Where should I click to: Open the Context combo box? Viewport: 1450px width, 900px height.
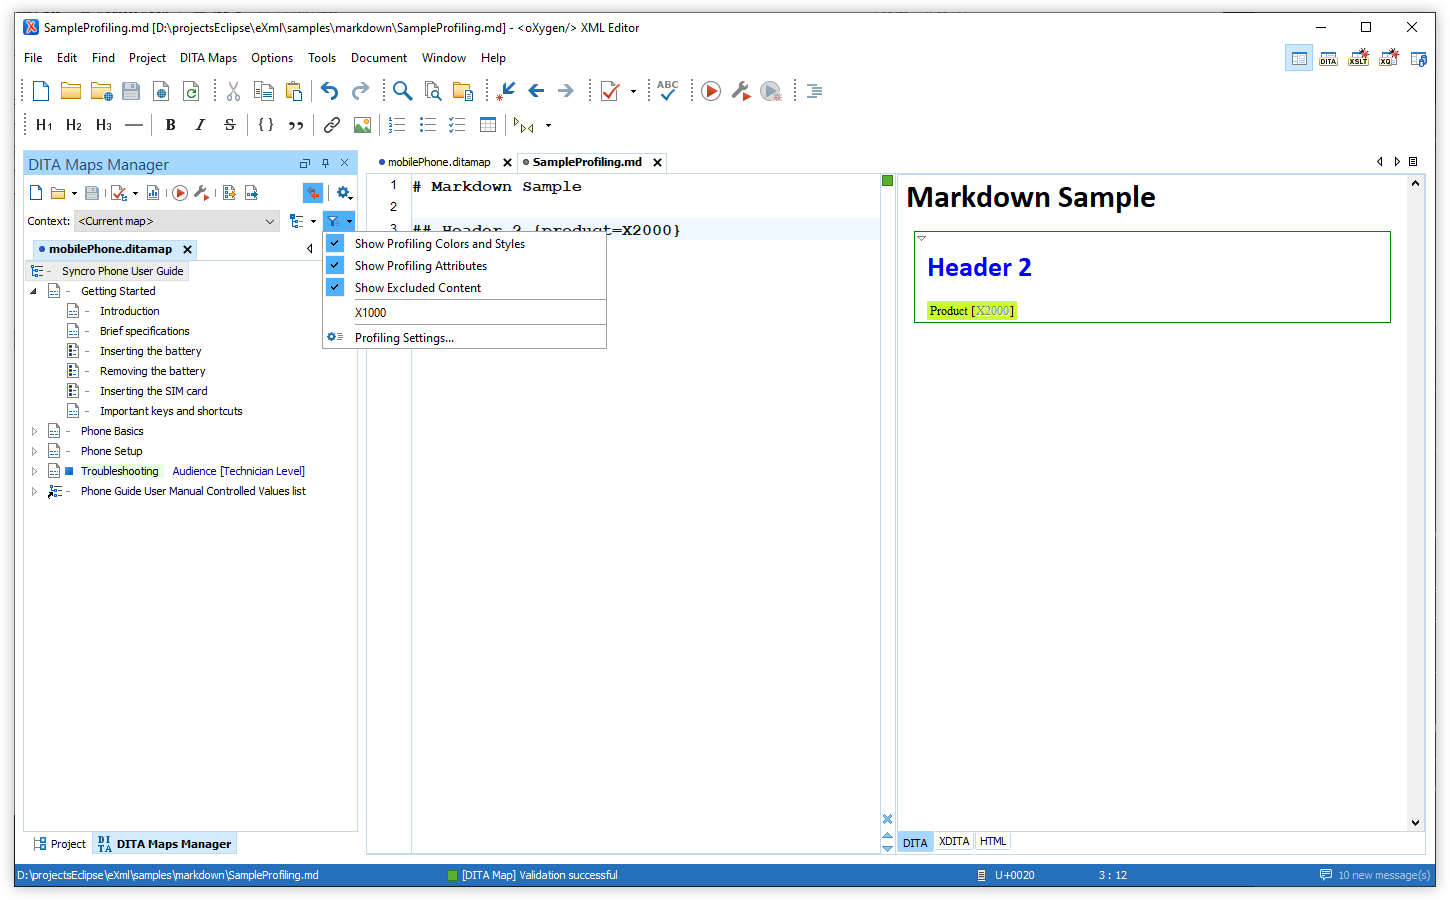(x=178, y=221)
